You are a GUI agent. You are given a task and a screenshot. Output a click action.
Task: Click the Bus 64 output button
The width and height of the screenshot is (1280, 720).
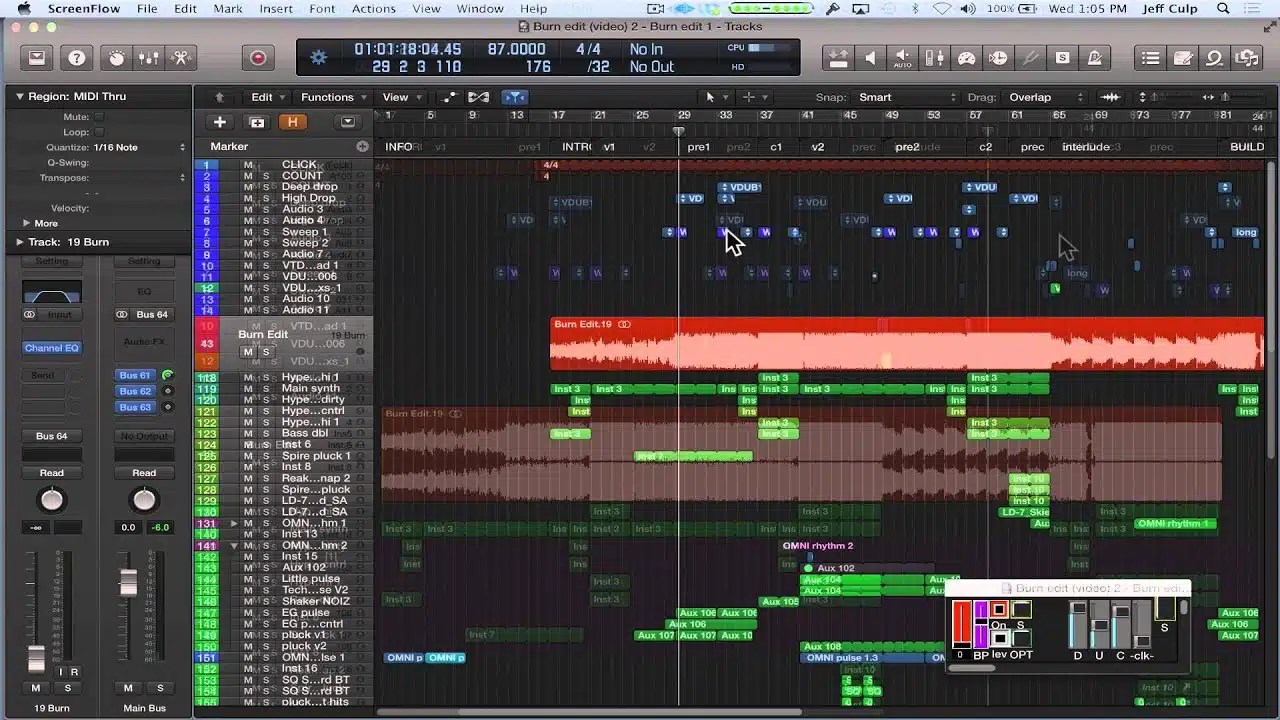pyautogui.click(x=50, y=435)
